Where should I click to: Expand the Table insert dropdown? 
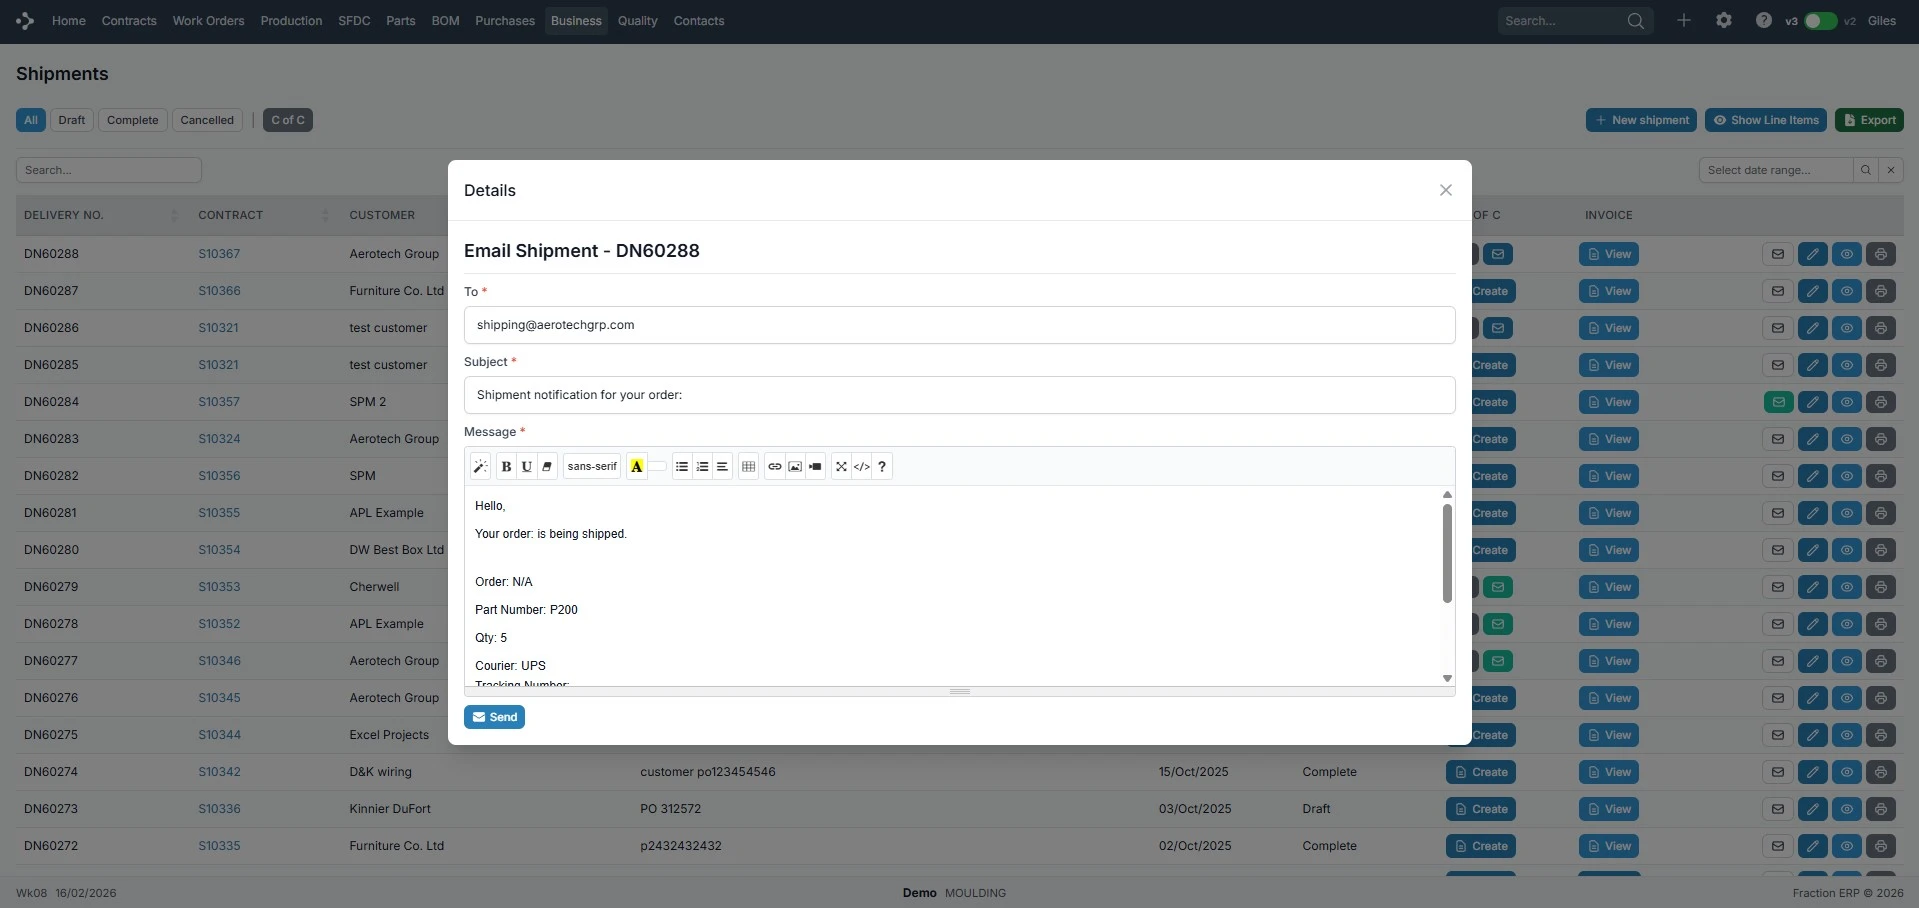[748, 467]
